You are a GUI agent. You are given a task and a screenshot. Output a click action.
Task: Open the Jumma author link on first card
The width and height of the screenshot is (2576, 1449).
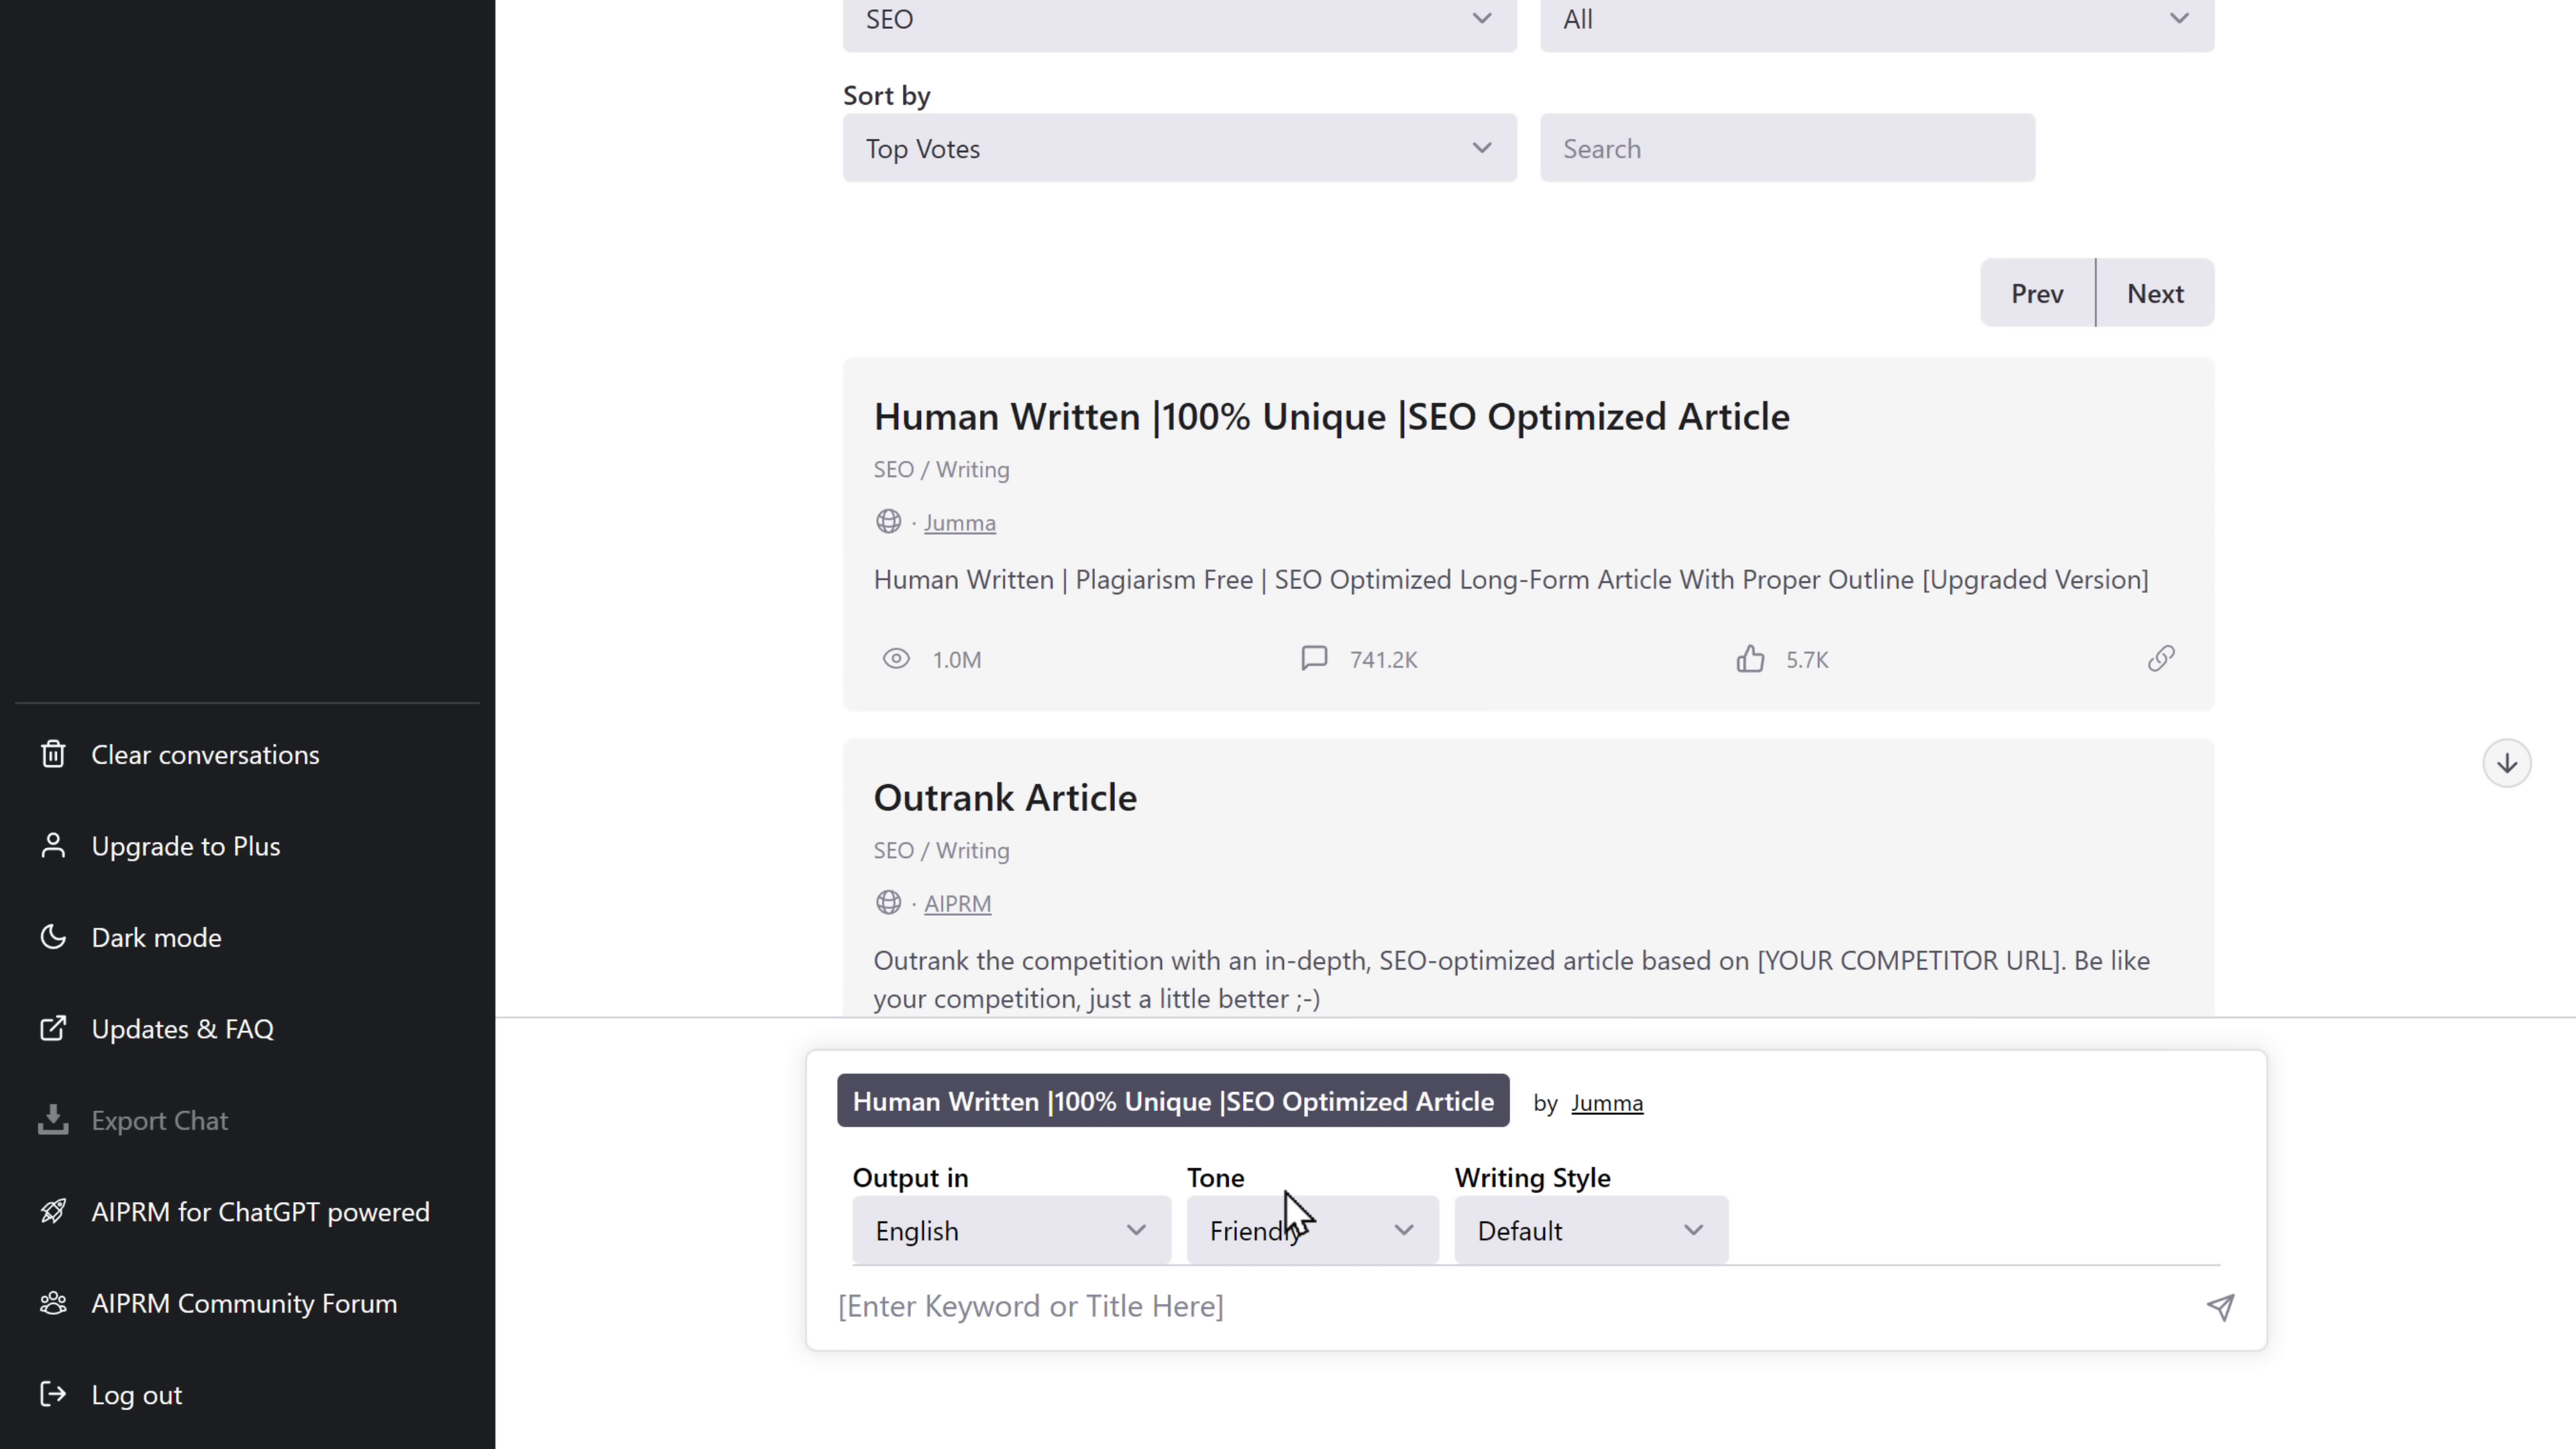[x=959, y=523]
